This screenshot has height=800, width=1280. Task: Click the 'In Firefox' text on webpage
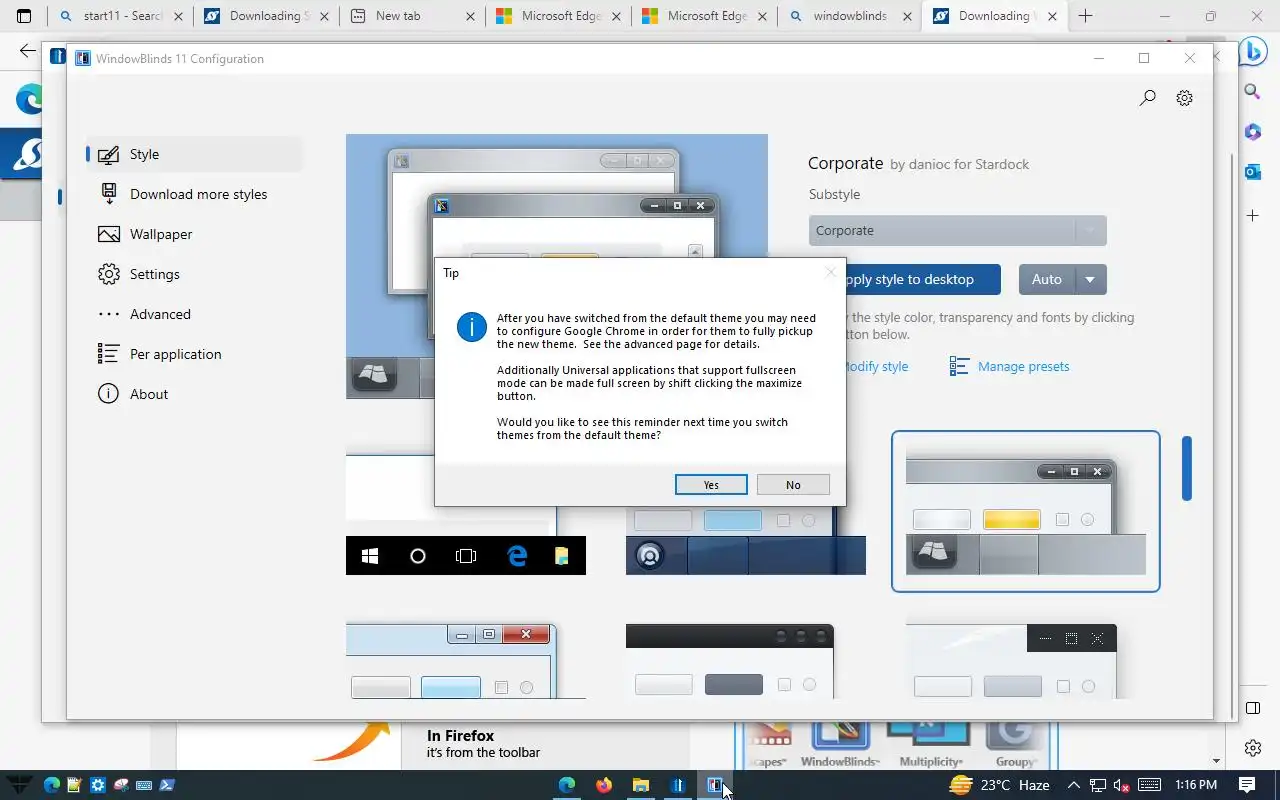tap(460, 736)
